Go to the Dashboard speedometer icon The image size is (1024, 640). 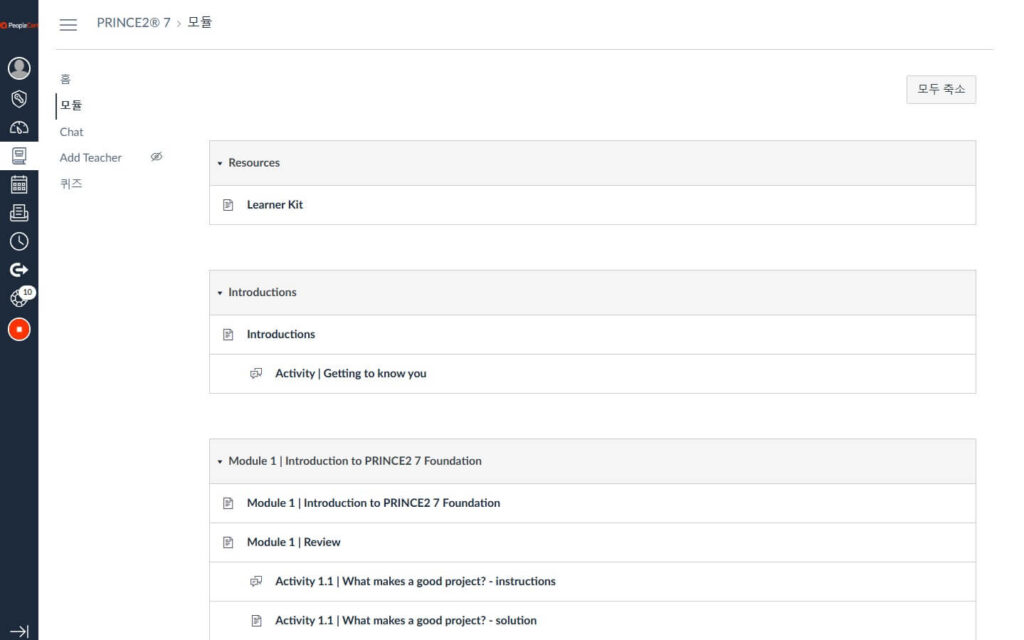[x=19, y=127]
